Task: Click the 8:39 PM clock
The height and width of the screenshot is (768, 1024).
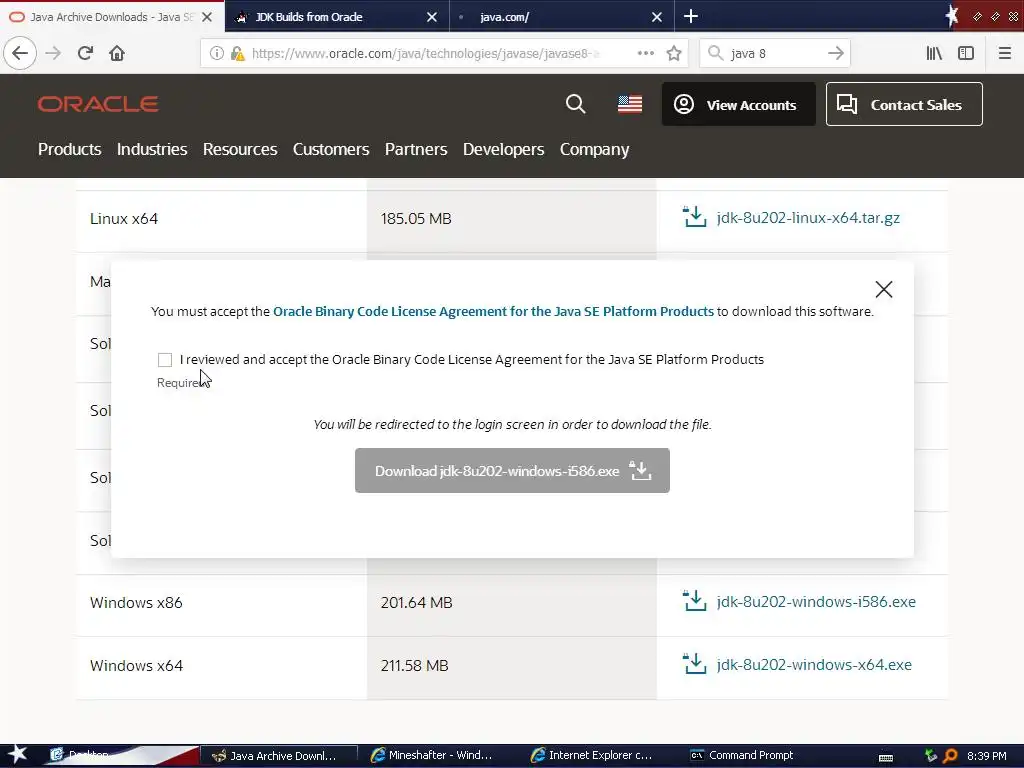Action: pos(986,756)
